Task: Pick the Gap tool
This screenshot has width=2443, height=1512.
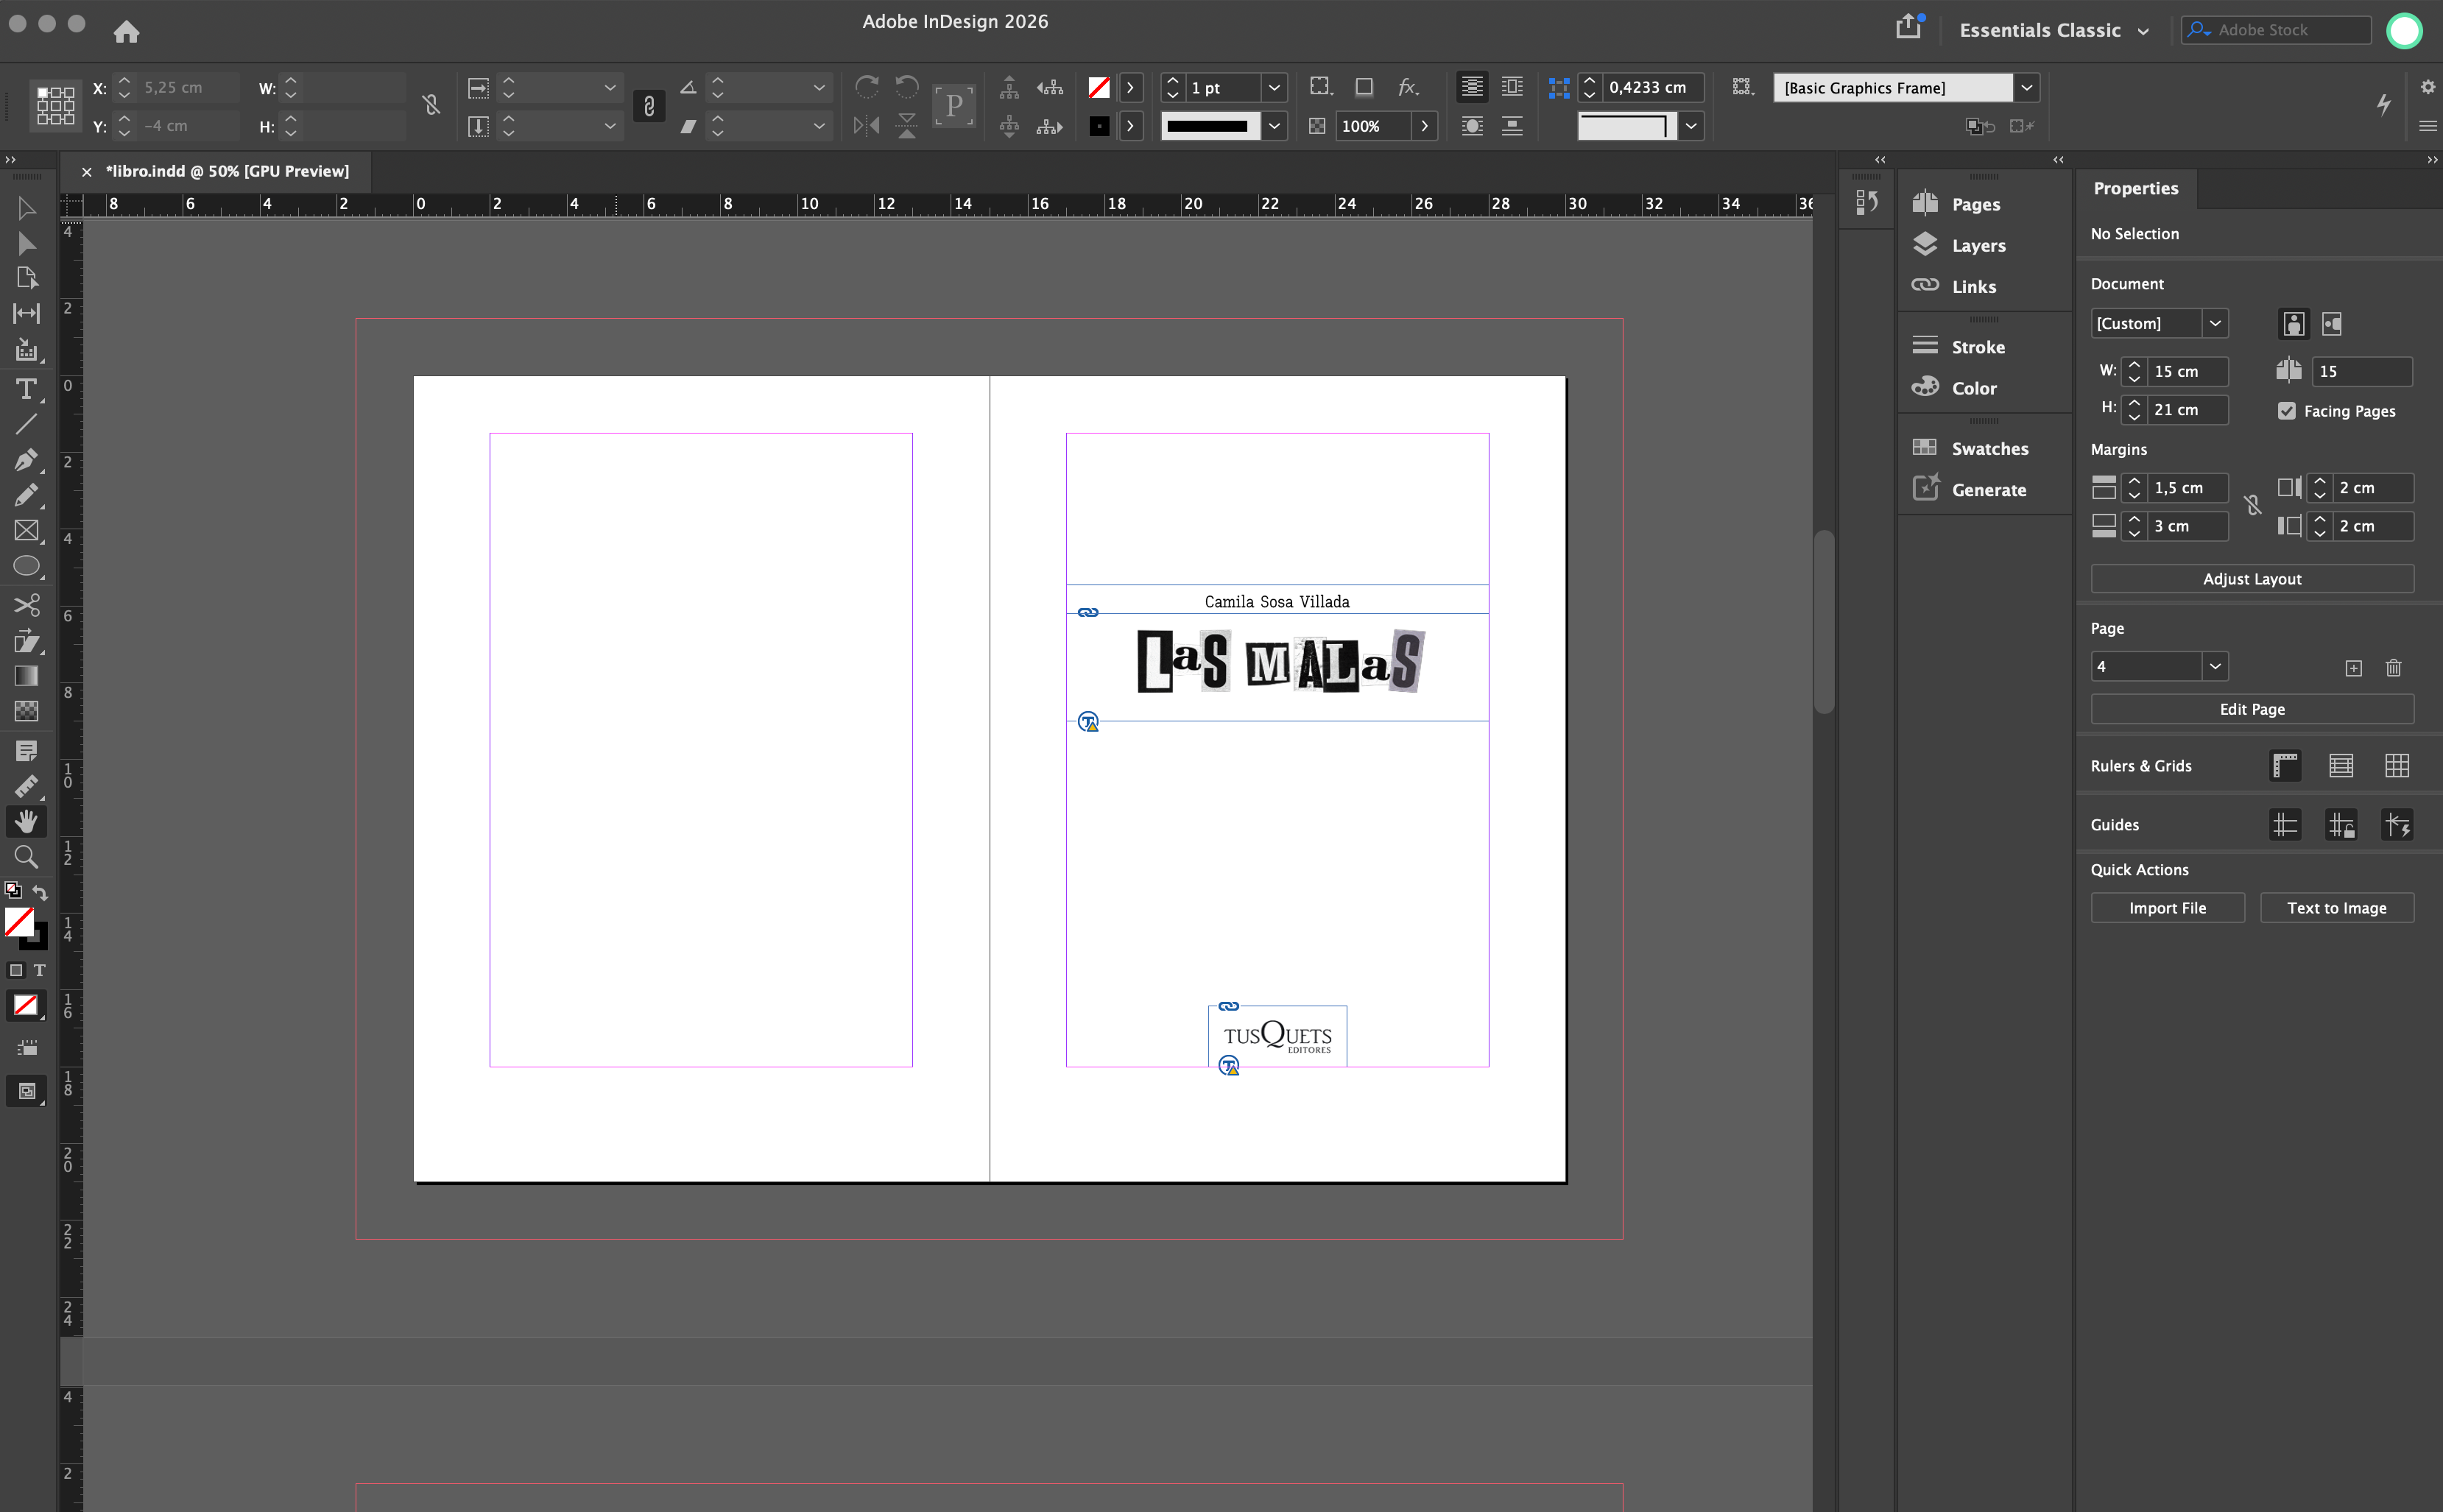Action: pyautogui.click(x=26, y=314)
